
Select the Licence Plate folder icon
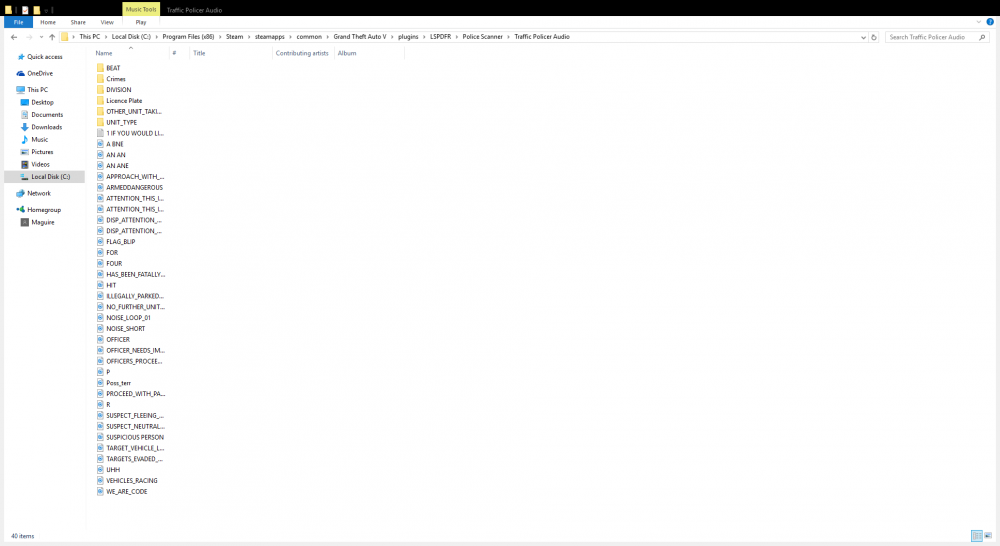point(100,100)
